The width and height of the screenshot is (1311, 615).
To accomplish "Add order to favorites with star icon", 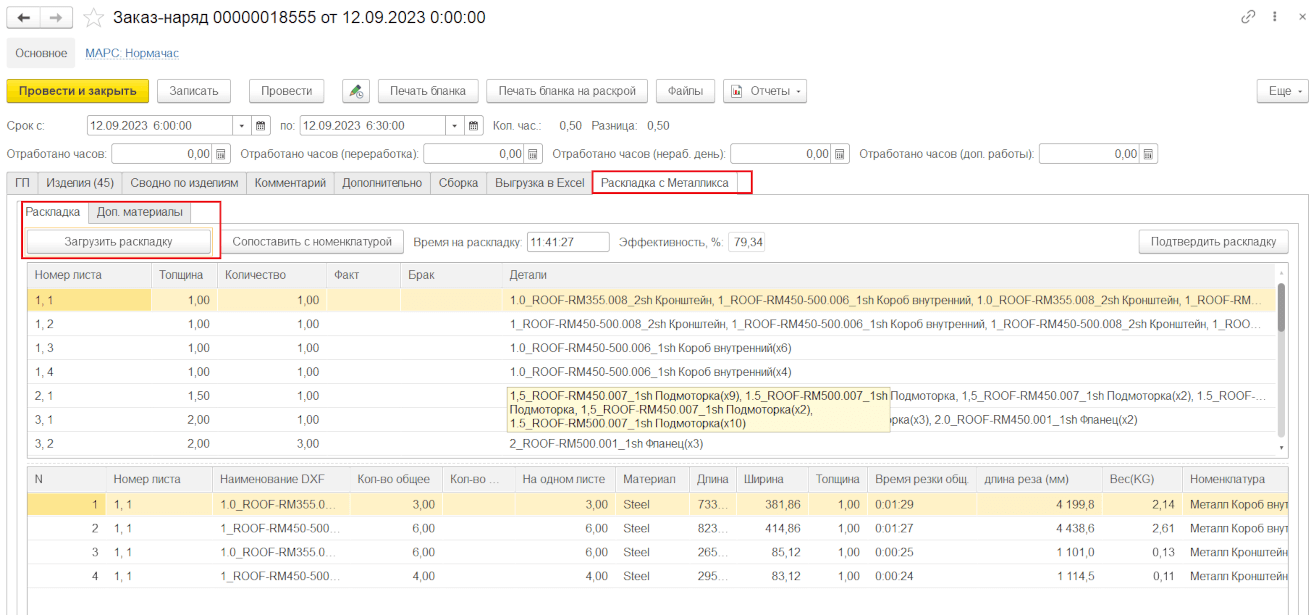I will tap(93, 18).
